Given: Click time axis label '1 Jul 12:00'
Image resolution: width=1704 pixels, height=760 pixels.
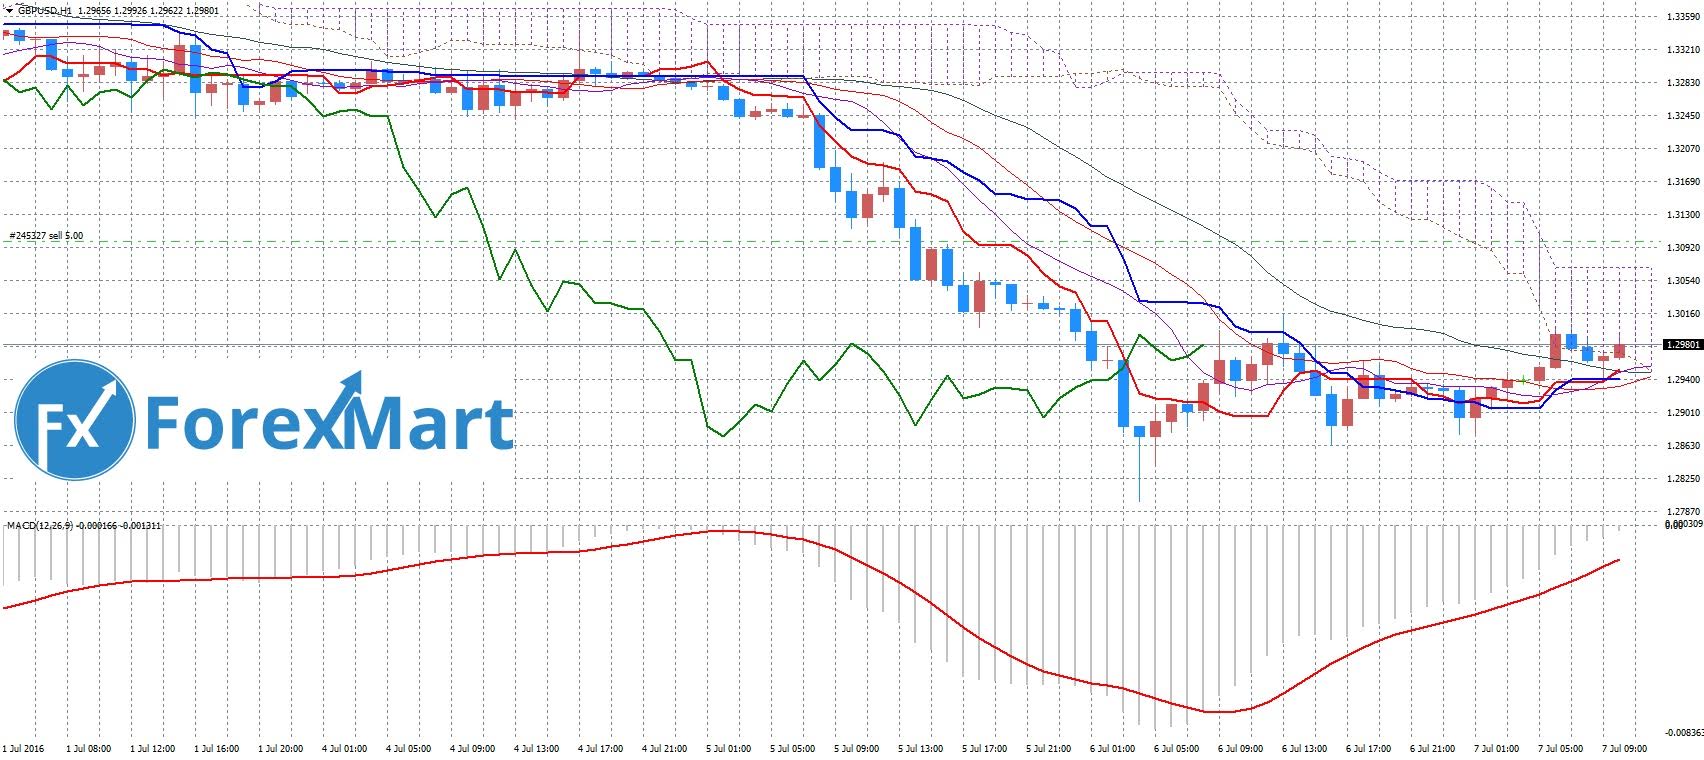Looking at the screenshot, I should coord(152,748).
